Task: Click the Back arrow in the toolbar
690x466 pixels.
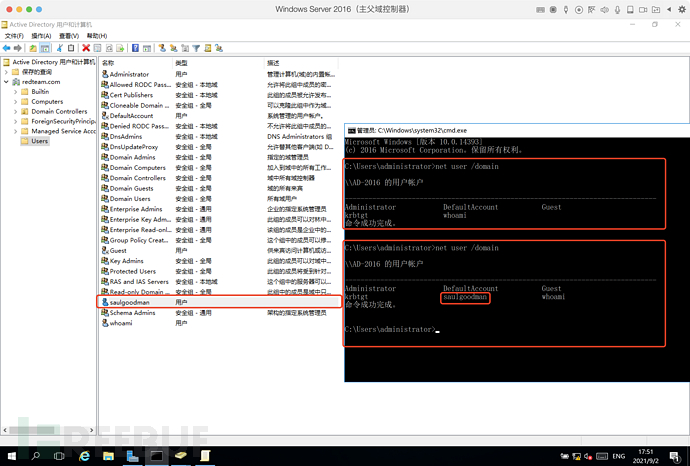Action: tap(6, 48)
